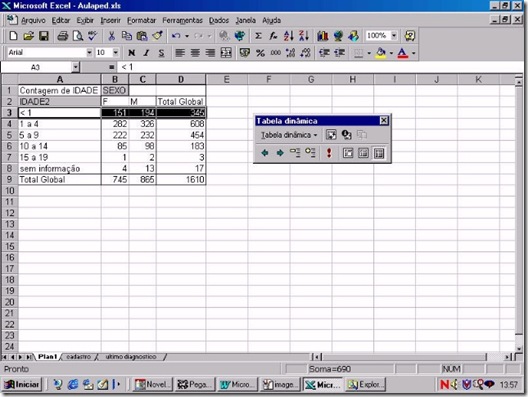Switch to the cadastro sheet tab

[x=78, y=357]
